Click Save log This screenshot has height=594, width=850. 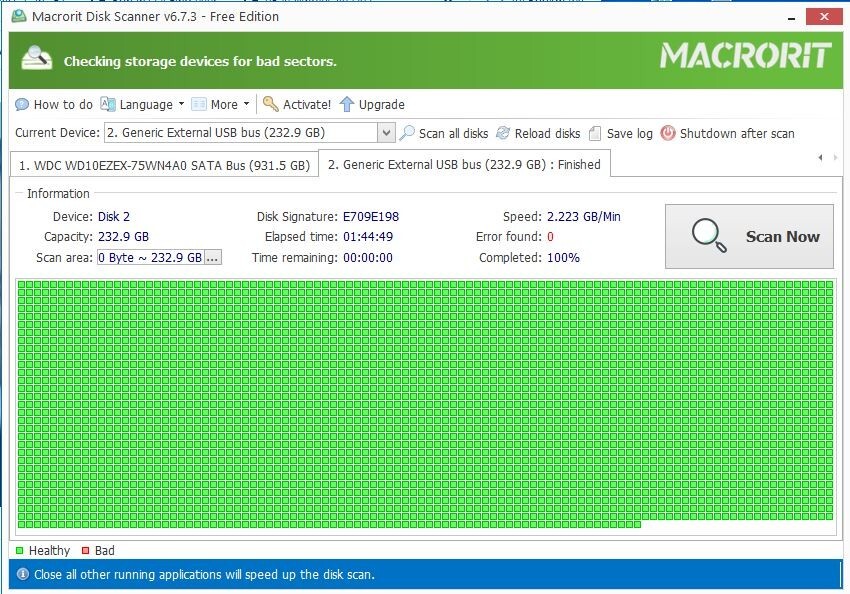click(621, 133)
